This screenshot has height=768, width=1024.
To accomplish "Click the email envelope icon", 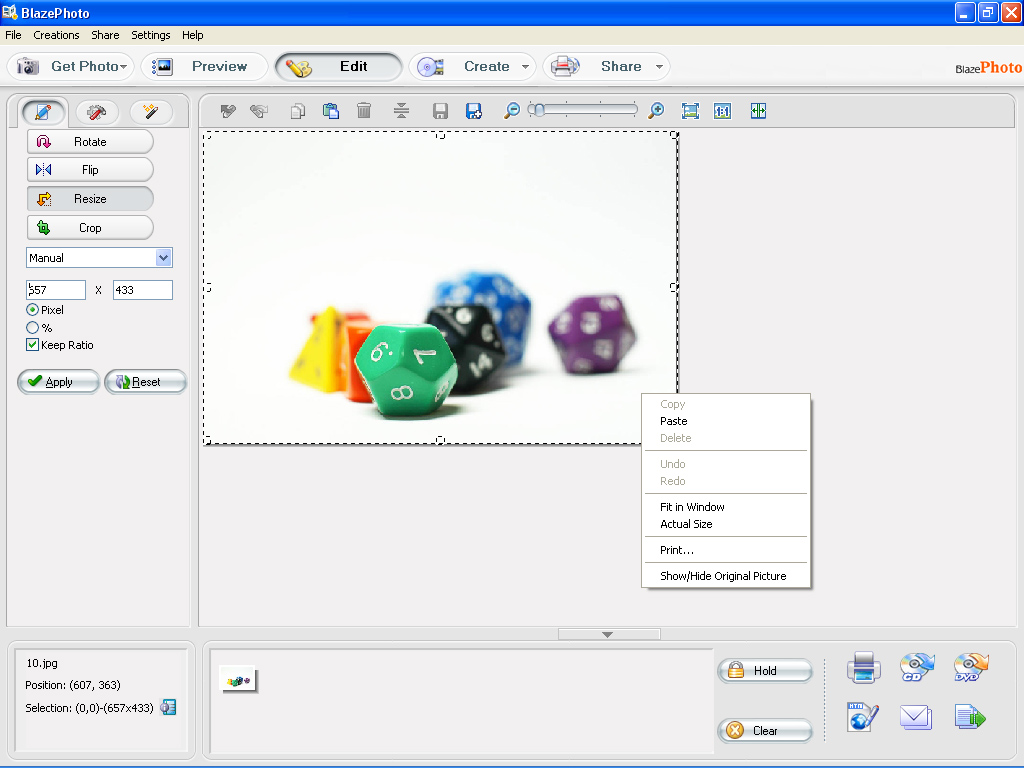I will (x=915, y=717).
